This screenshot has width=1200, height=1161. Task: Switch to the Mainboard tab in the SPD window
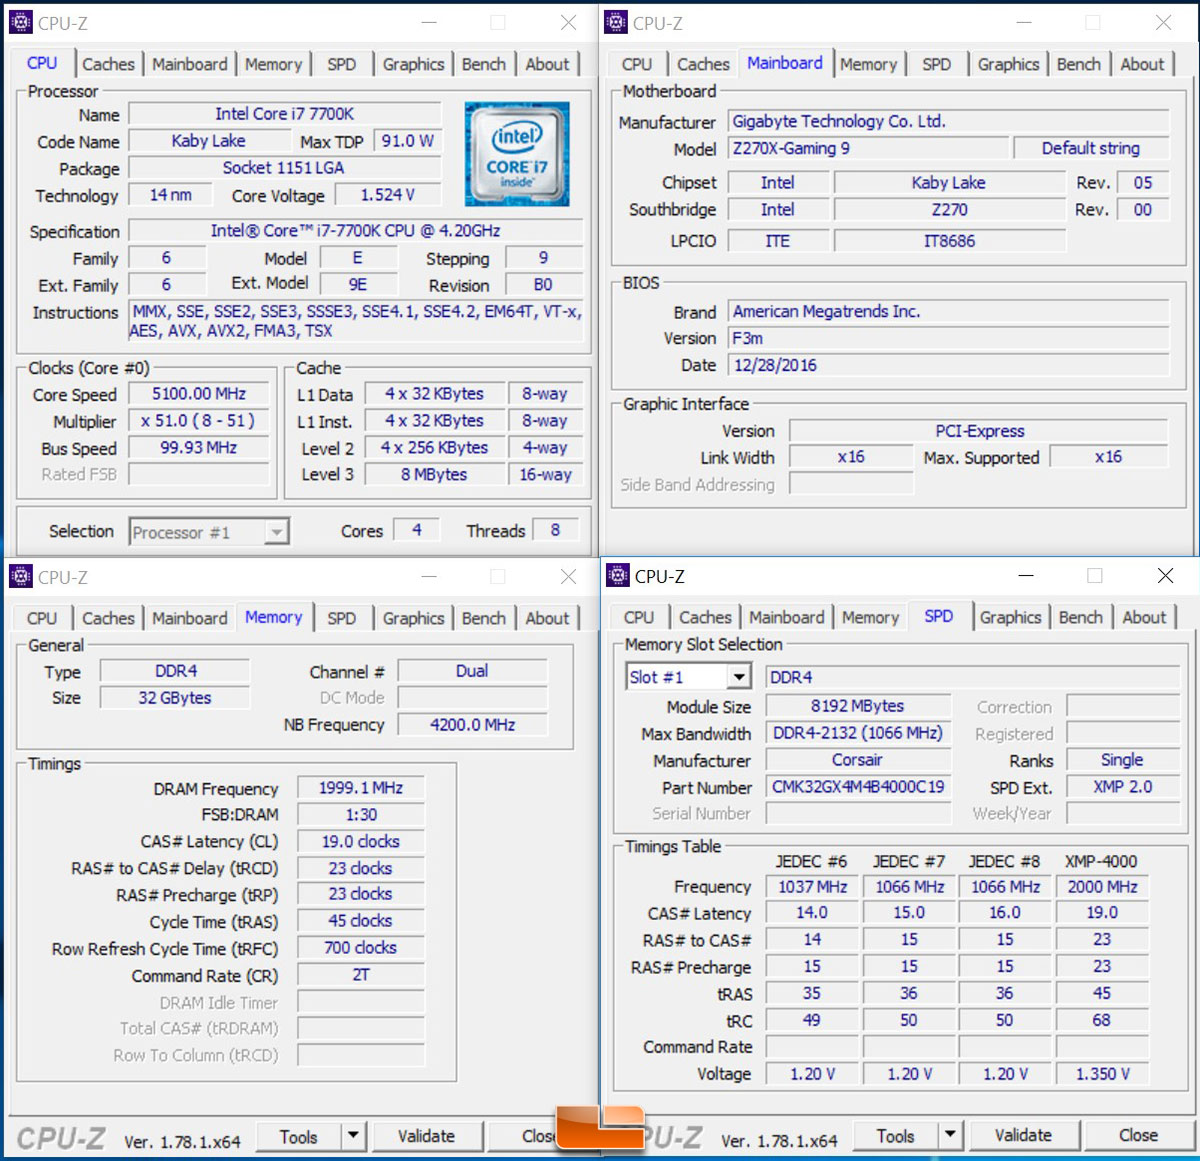787,617
